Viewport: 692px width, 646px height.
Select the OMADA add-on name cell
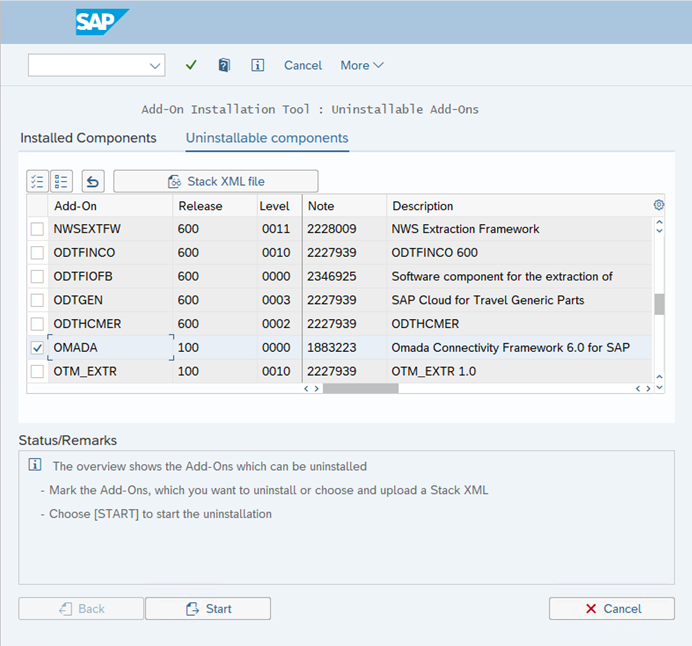tap(111, 348)
